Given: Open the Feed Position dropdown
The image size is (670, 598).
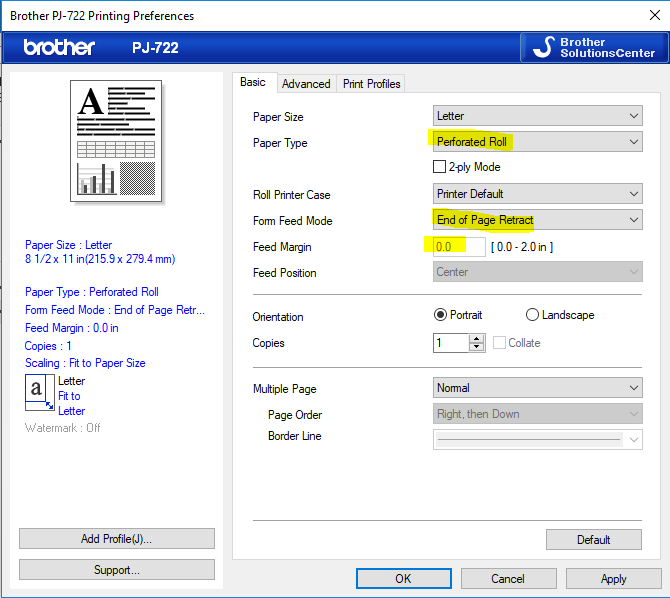Looking at the screenshot, I should pyautogui.click(x=538, y=272).
